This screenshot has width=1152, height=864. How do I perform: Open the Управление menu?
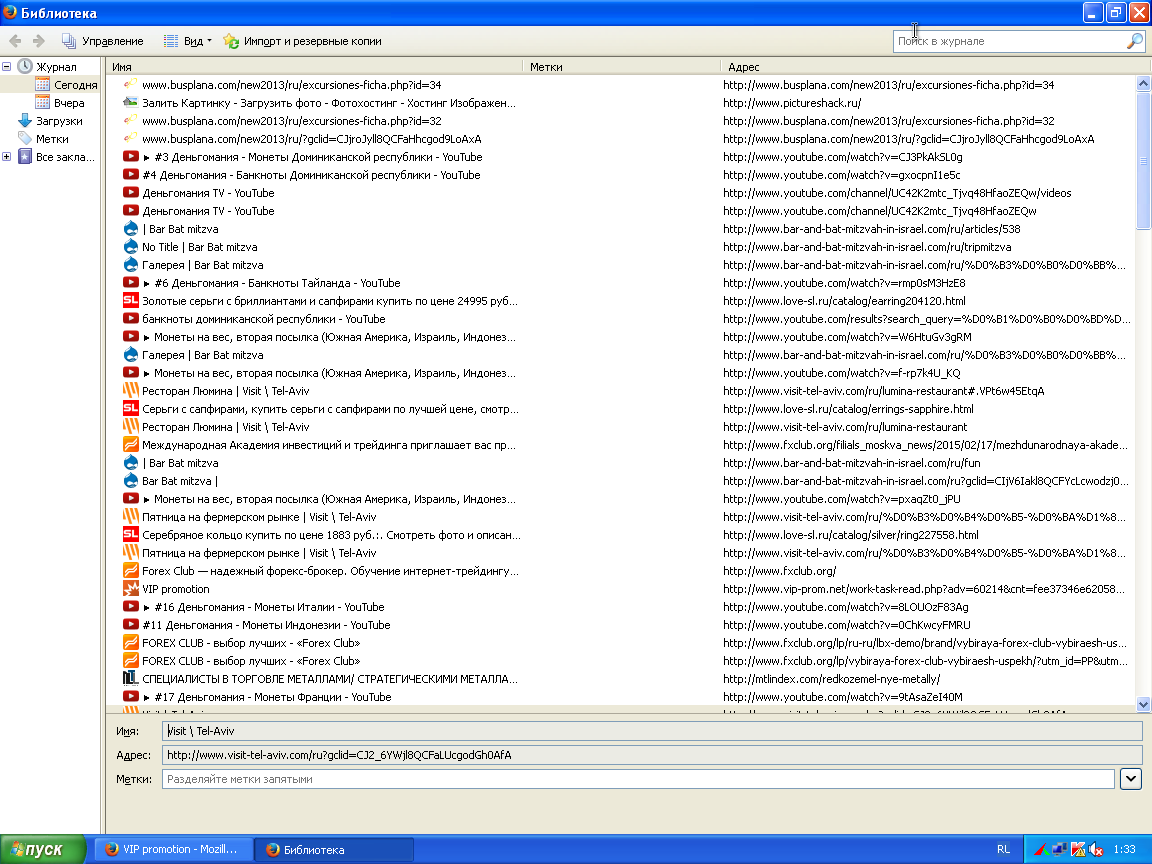[x=102, y=41]
